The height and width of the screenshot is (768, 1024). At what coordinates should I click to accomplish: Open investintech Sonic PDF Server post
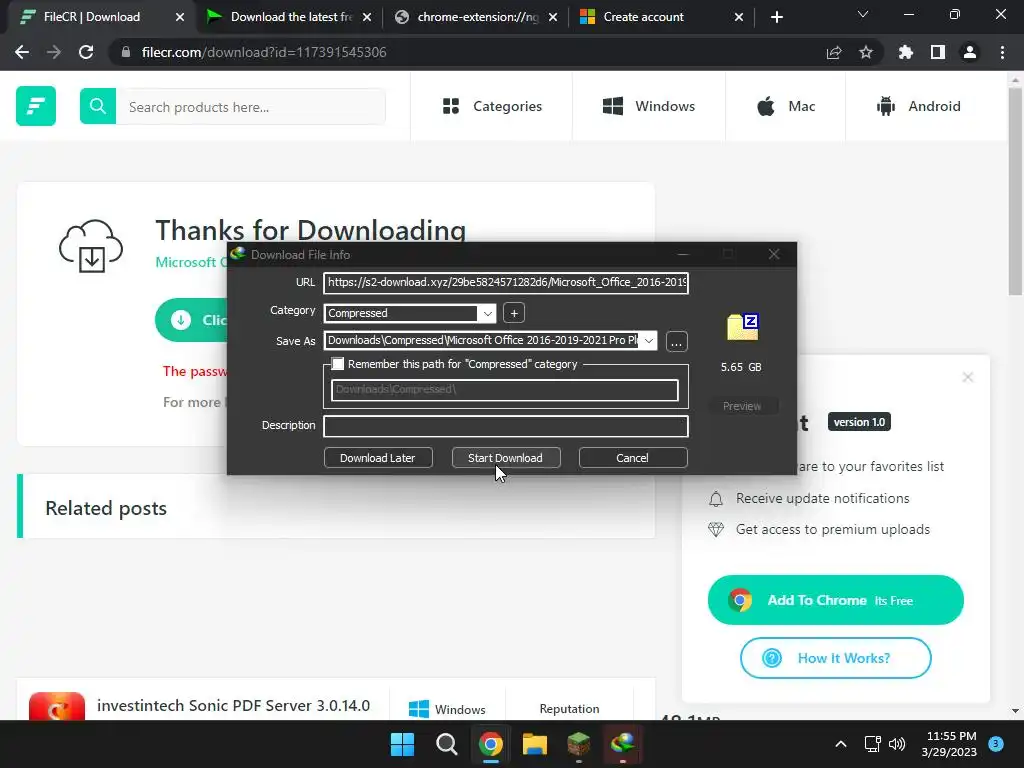(x=233, y=706)
